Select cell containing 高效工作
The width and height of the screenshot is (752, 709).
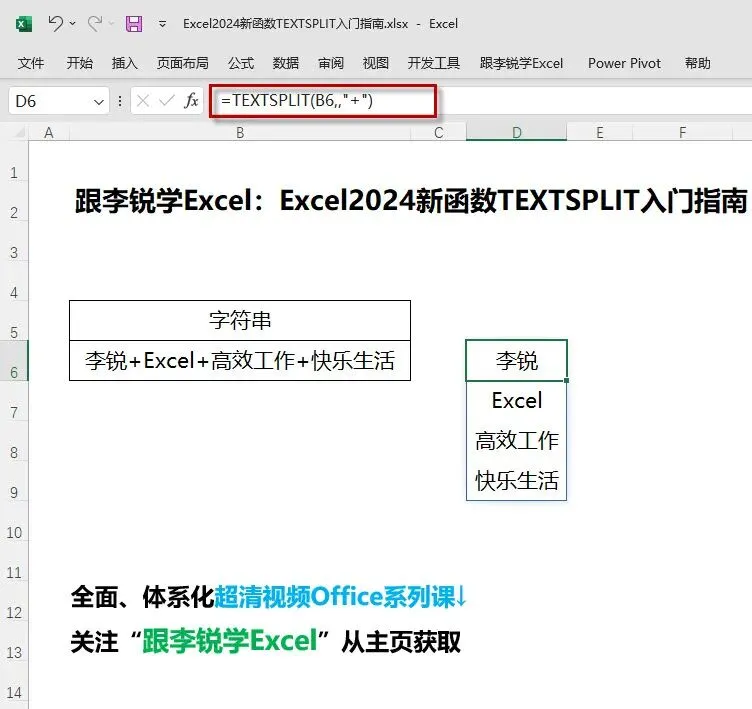tap(517, 440)
